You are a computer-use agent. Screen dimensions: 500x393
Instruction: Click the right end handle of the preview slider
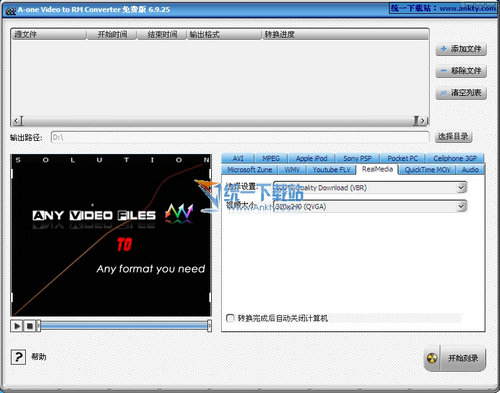click(209, 326)
